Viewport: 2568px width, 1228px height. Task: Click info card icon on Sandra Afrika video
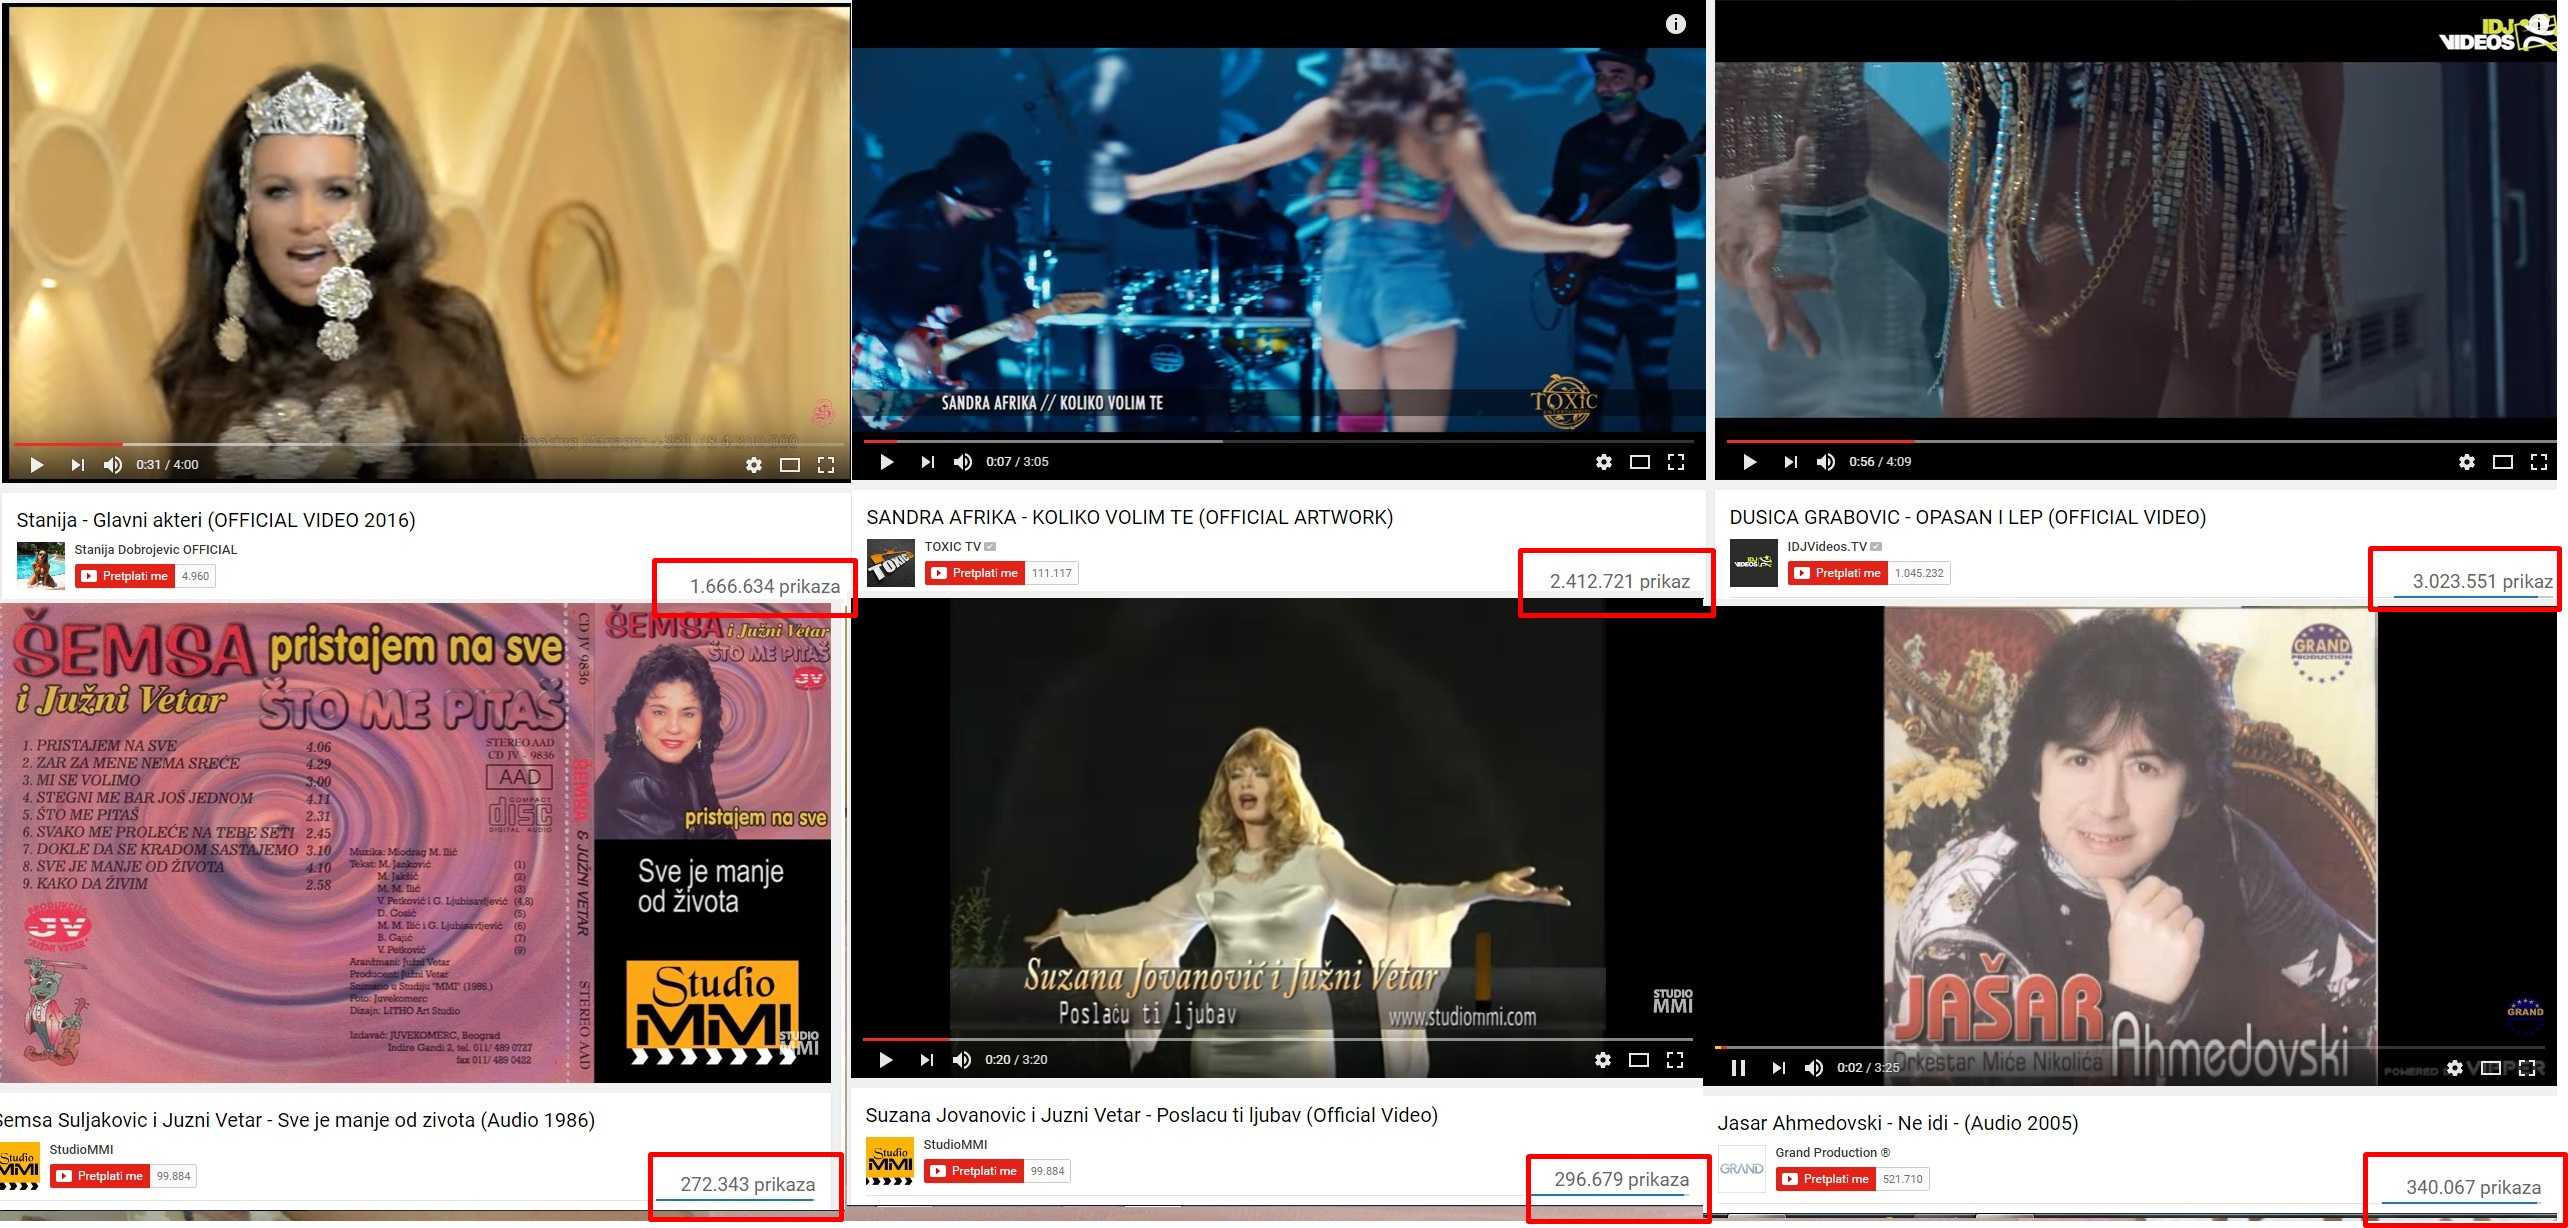[x=1676, y=24]
